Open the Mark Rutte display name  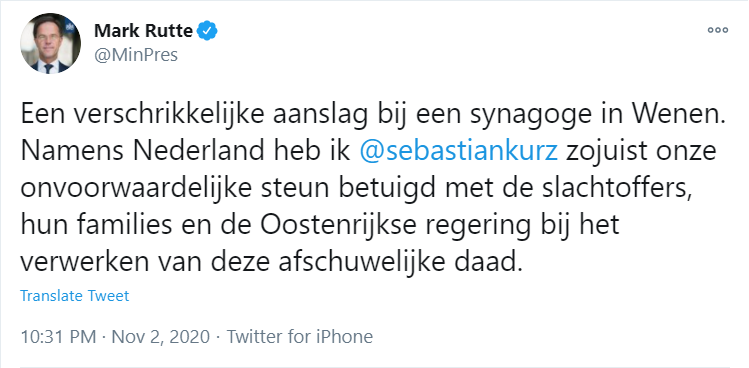click(x=143, y=31)
